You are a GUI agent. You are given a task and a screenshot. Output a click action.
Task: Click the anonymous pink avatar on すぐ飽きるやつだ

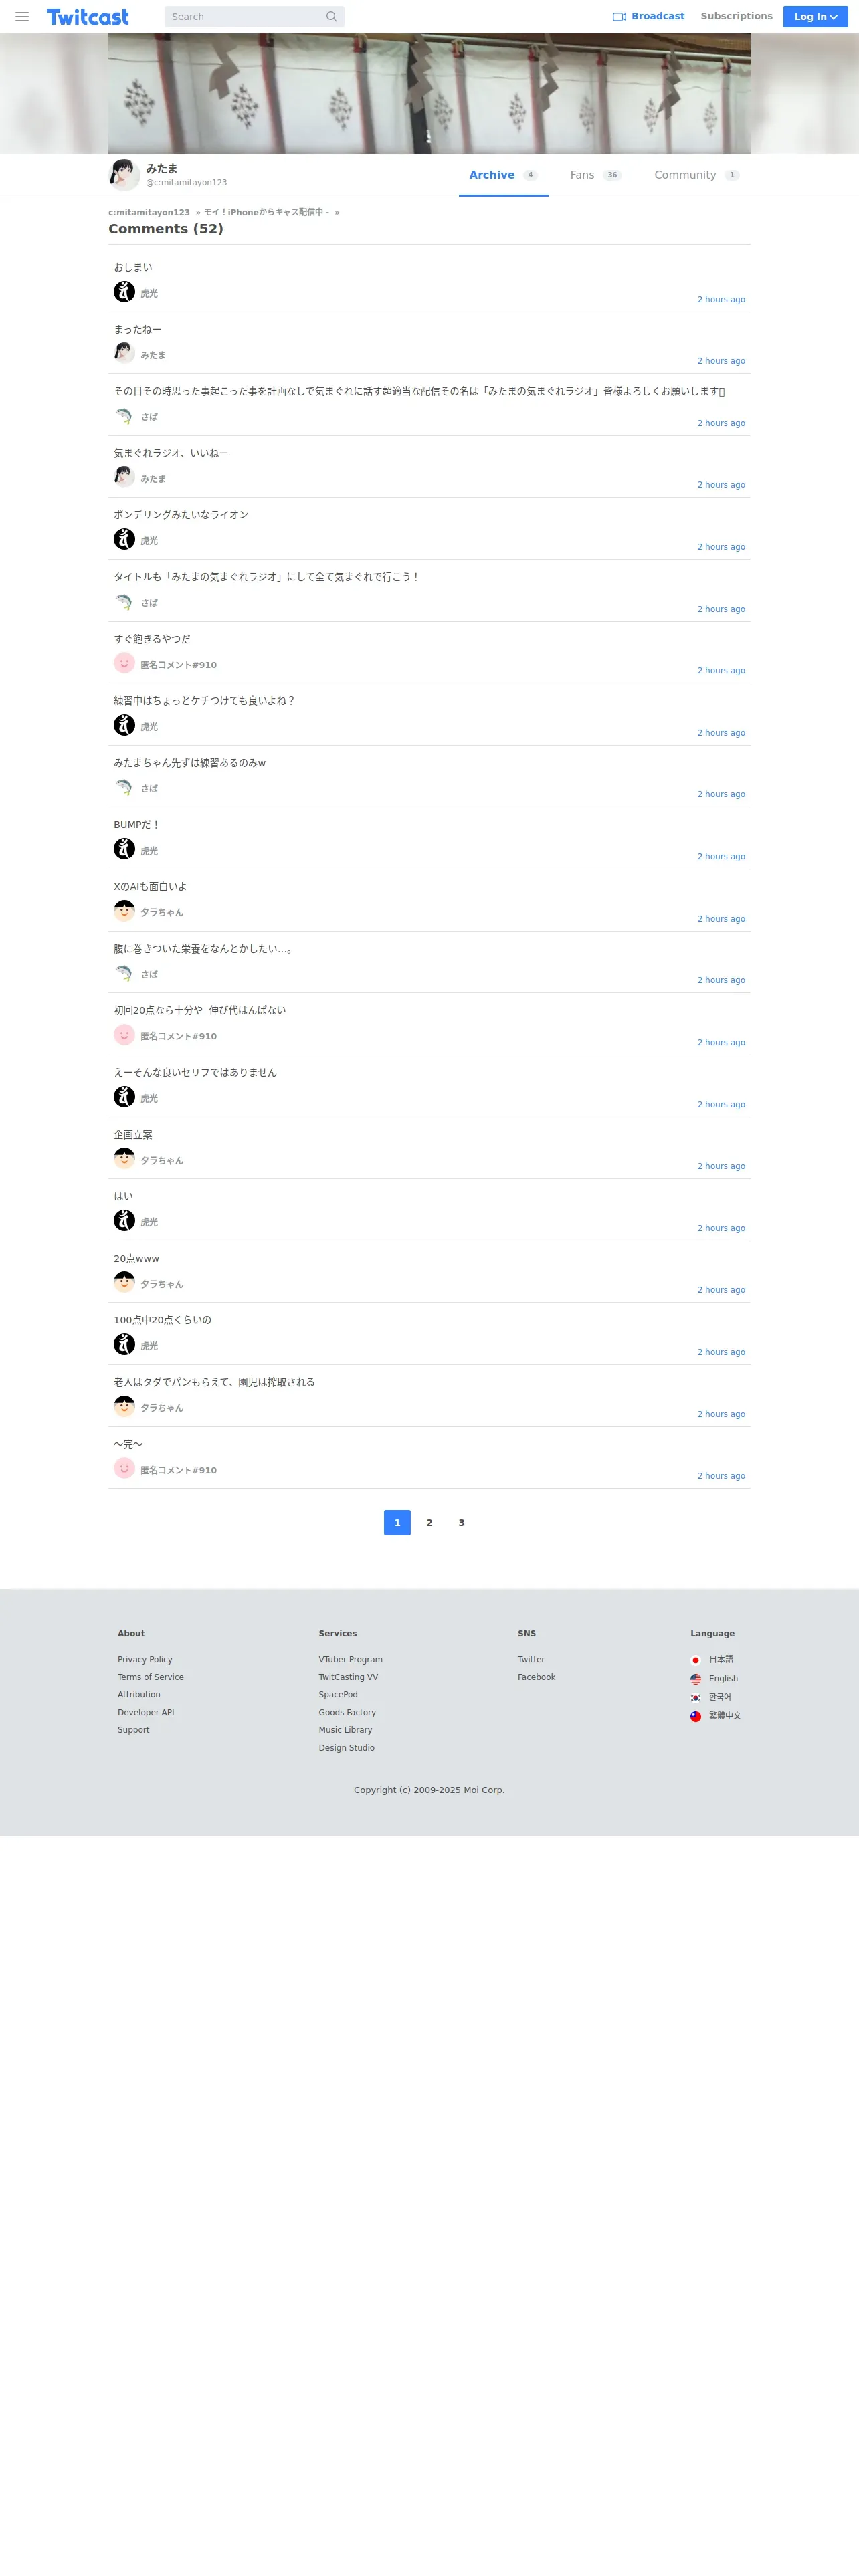(124, 663)
